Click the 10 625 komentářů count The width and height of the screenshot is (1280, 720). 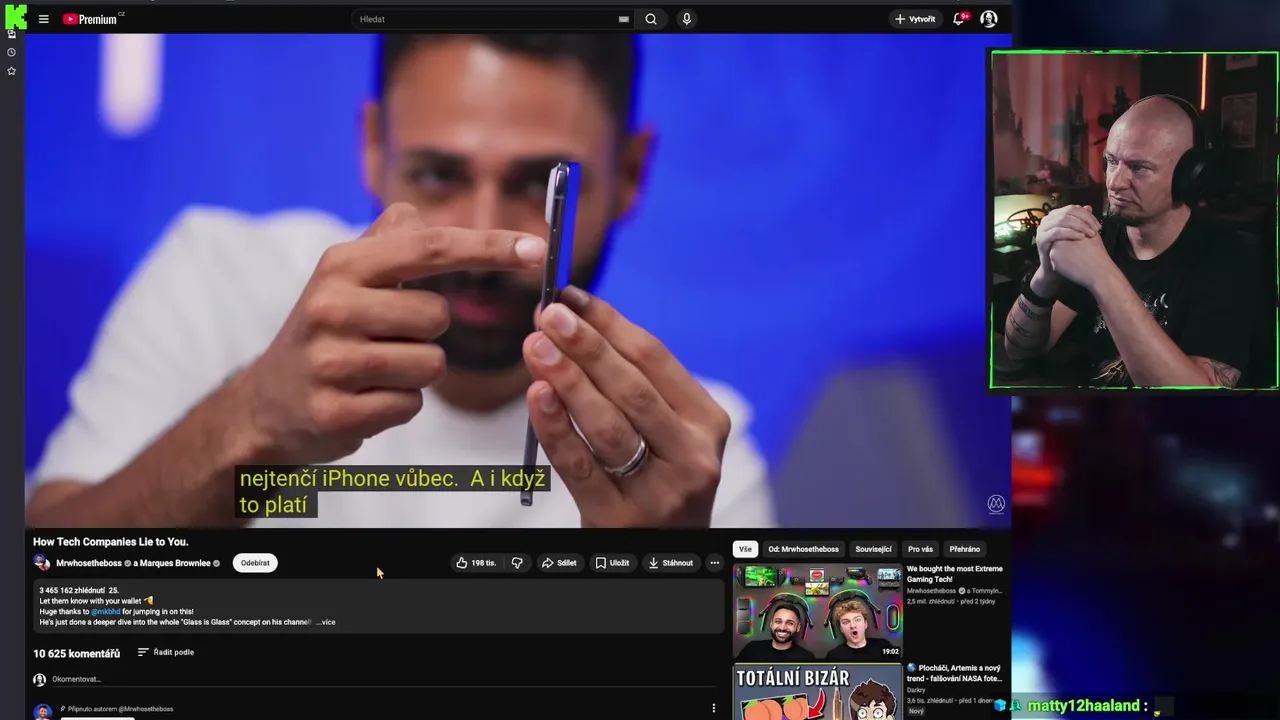point(76,653)
